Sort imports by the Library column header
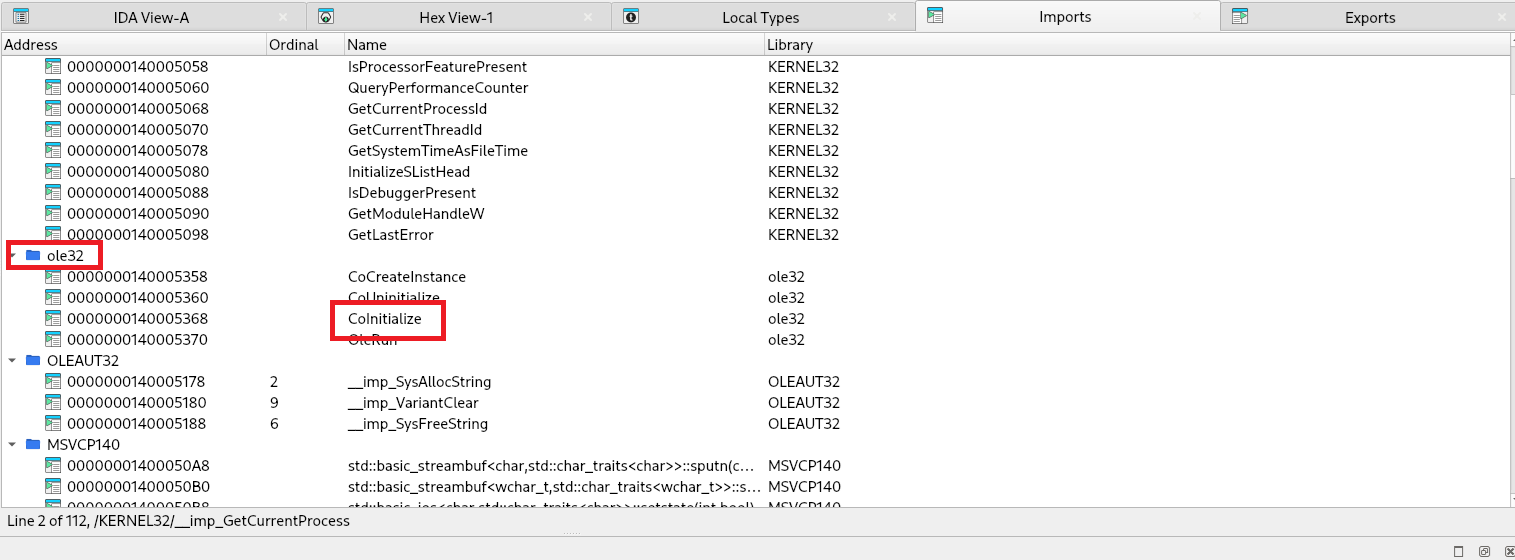 789,44
